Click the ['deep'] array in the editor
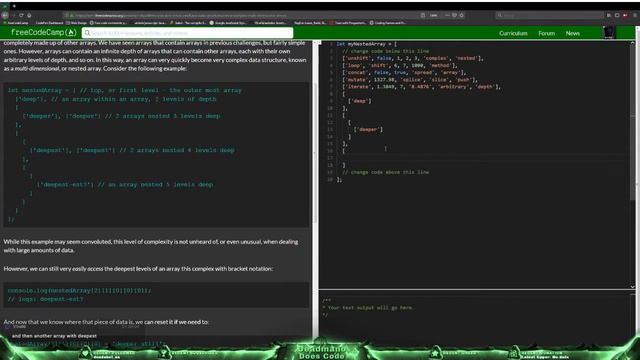This screenshot has width=640, height=360. pyautogui.click(x=360, y=101)
